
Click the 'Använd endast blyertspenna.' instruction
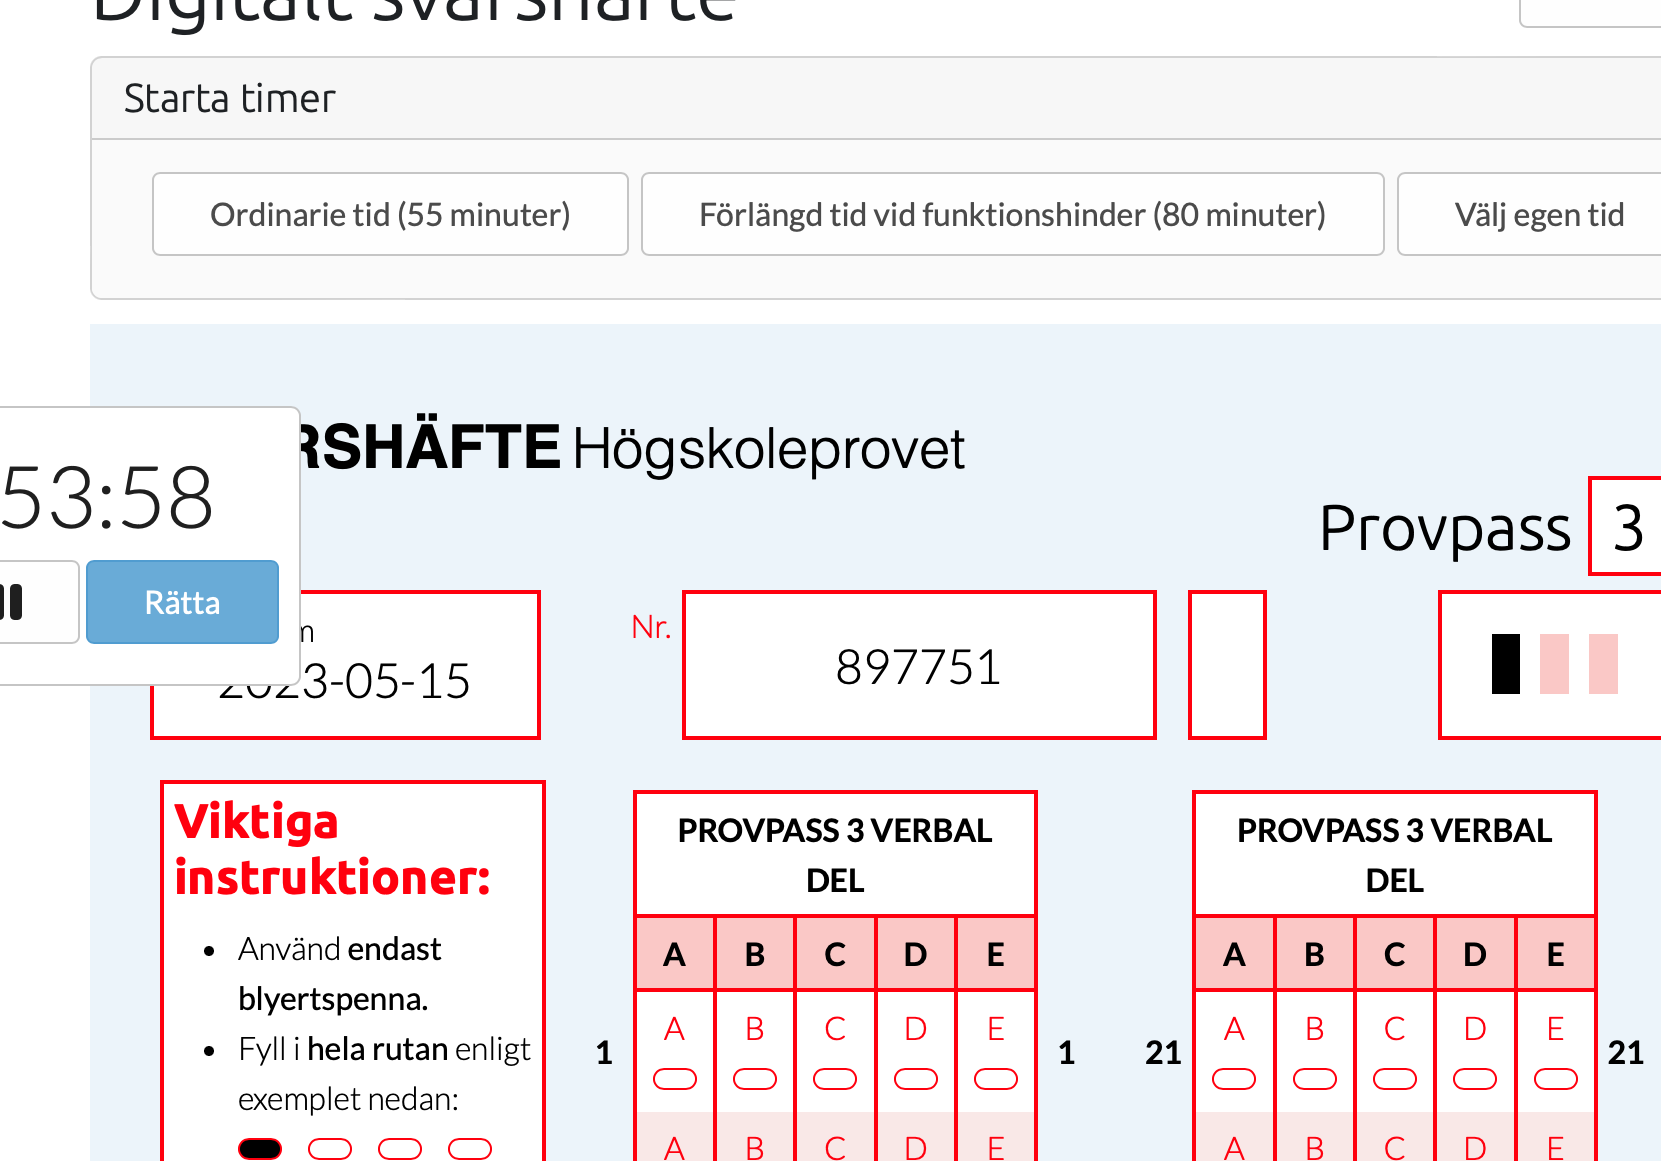[x=340, y=974]
